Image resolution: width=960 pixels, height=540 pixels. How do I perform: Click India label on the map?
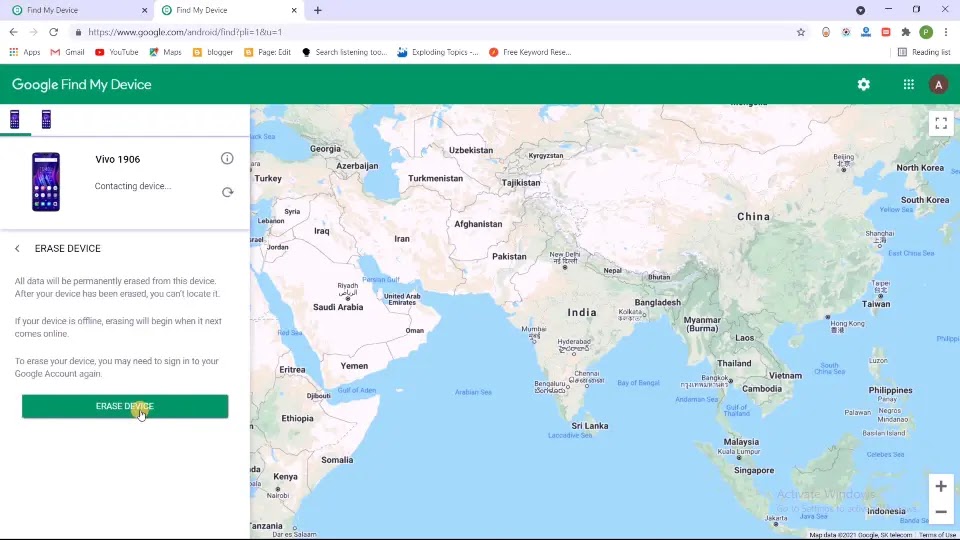tap(582, 312)
